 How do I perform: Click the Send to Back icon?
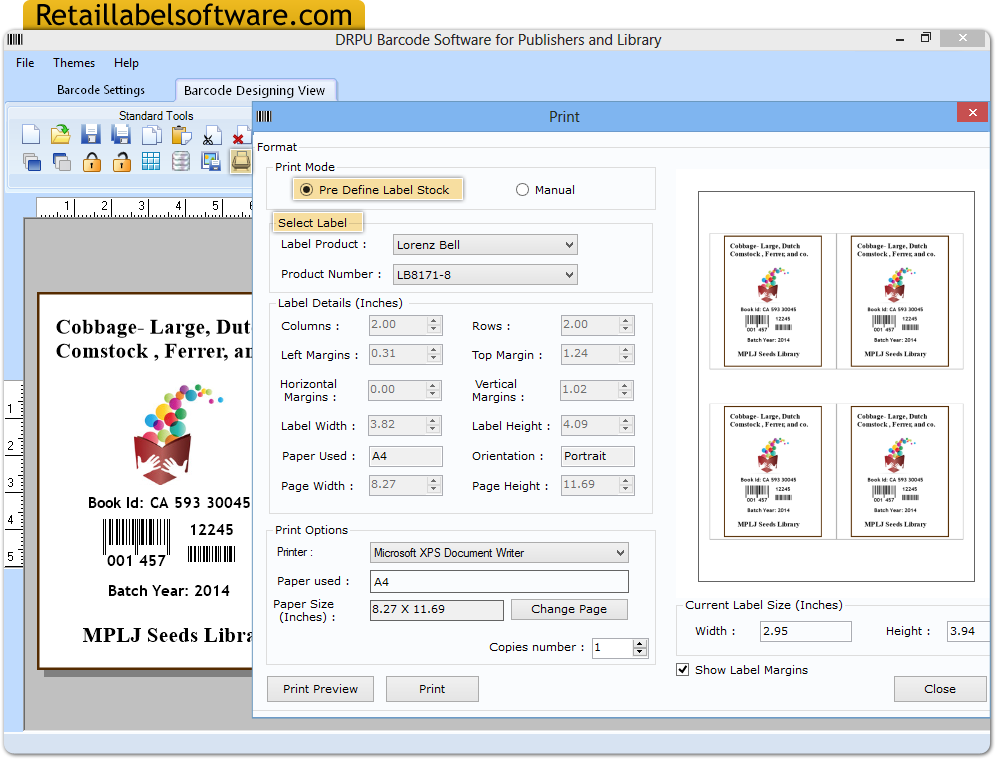pyautogui.click(x=61, y=162)
